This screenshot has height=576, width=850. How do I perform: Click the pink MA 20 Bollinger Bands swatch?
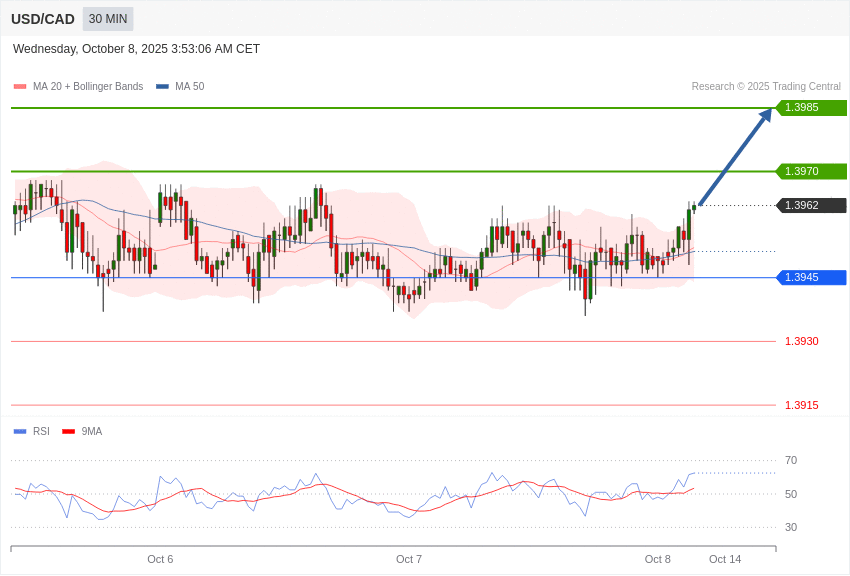[x=20, y=87]
